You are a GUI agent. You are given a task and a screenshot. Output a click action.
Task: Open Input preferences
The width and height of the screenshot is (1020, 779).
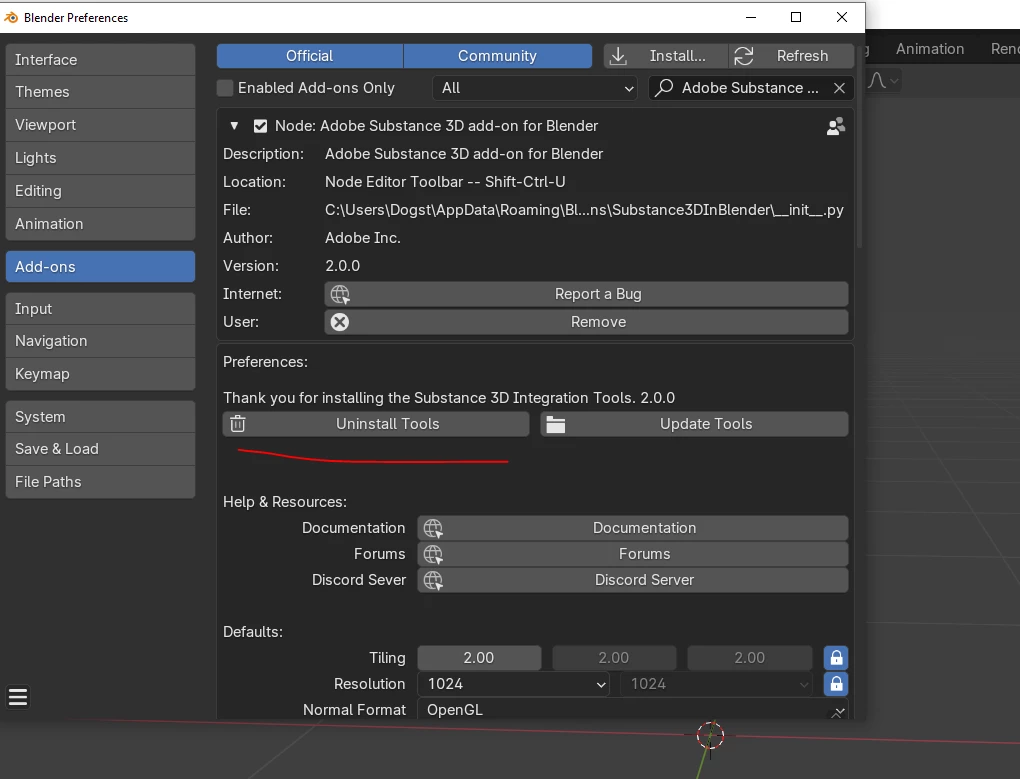point(100,309)
